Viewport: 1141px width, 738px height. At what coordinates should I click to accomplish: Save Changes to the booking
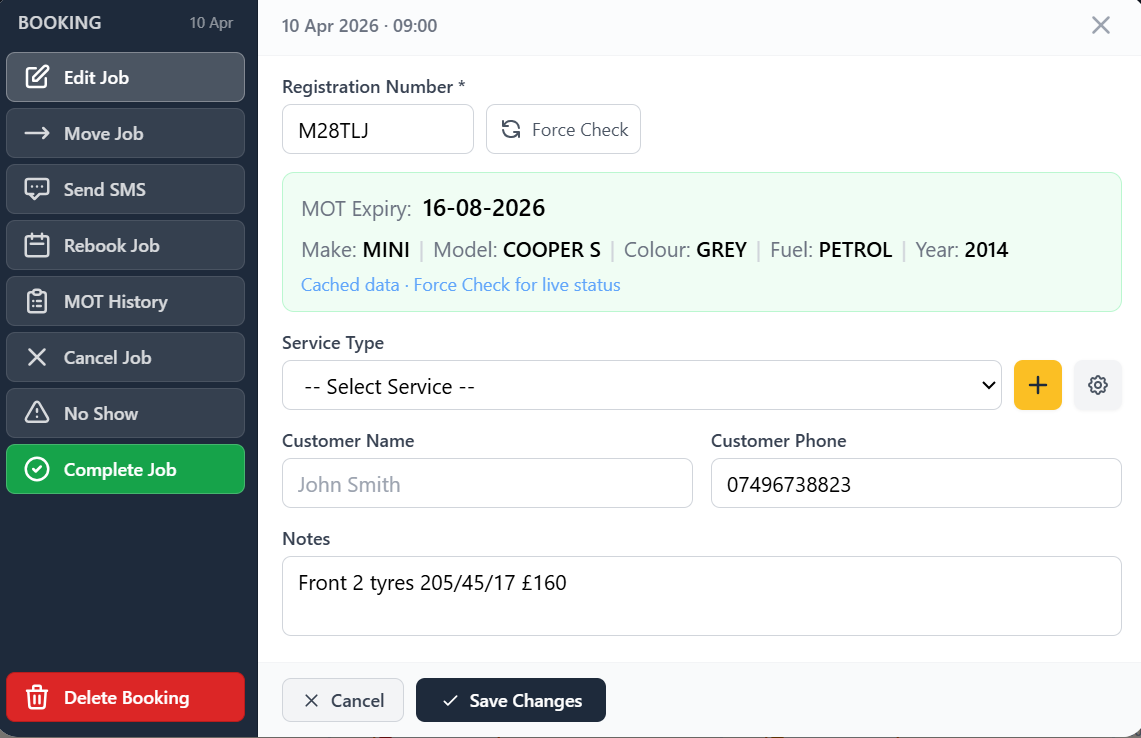[510, 700]
